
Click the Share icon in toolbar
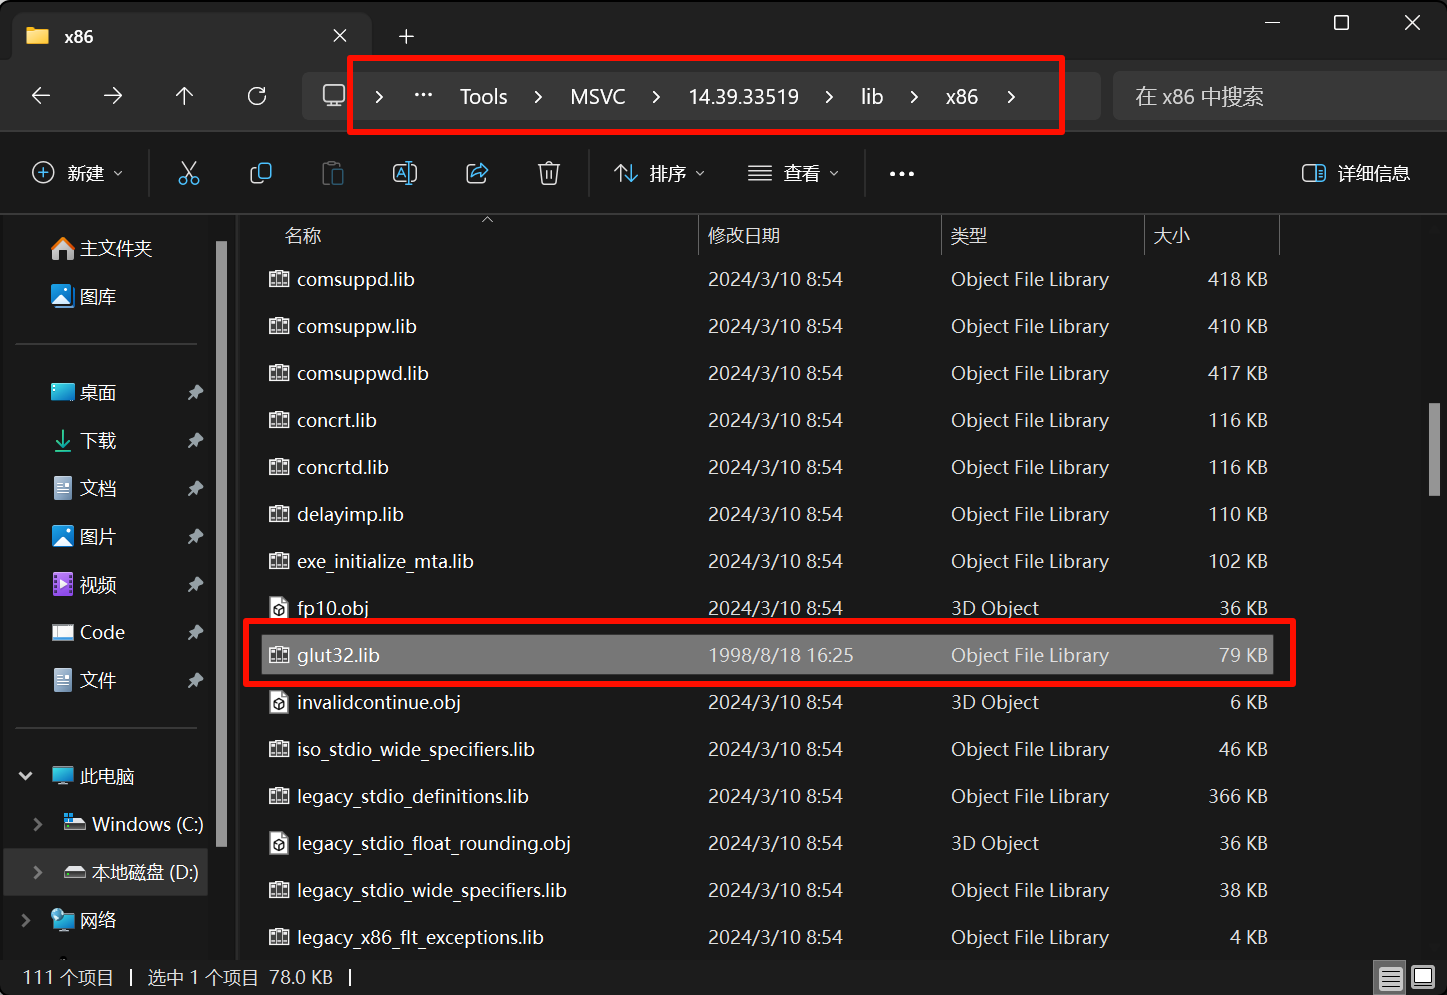(477, 173)
